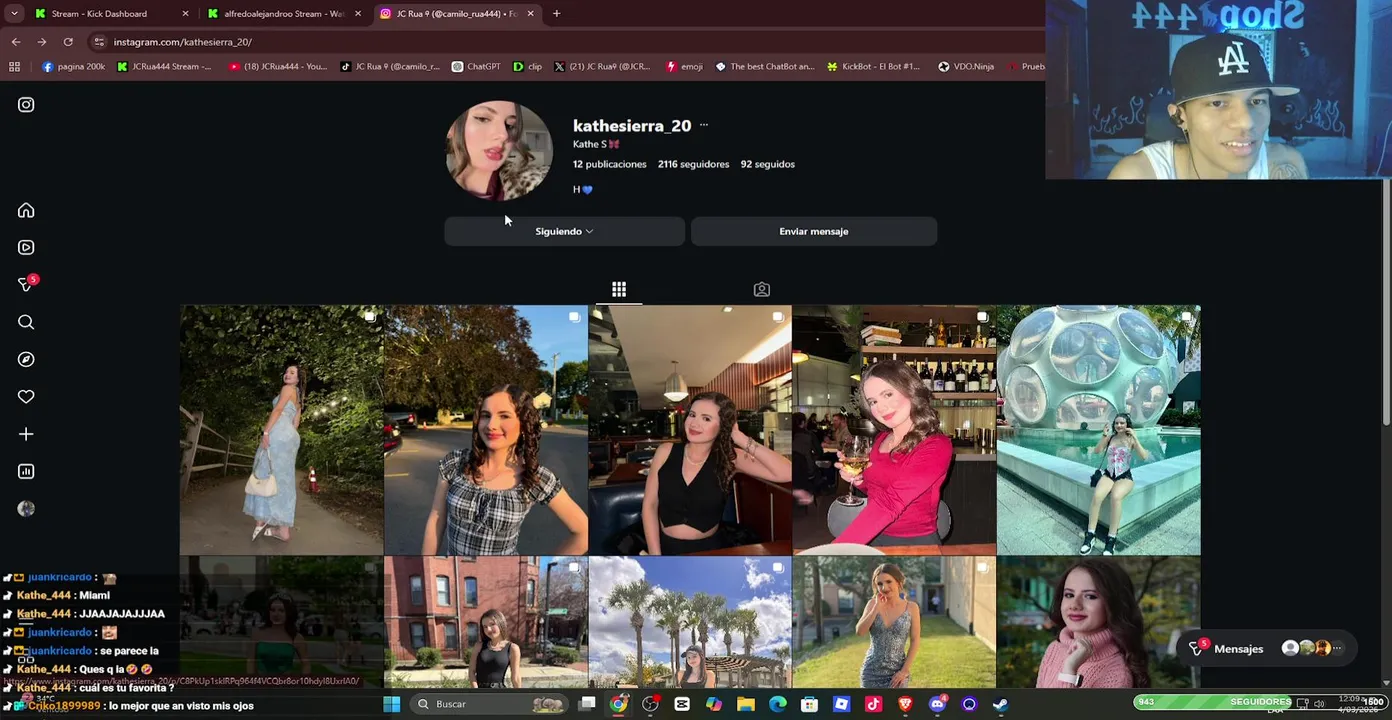Viewport: 1392px width, 720px height.
Task: Open Messages icon with notification badge
Action: tap(27, 285)
